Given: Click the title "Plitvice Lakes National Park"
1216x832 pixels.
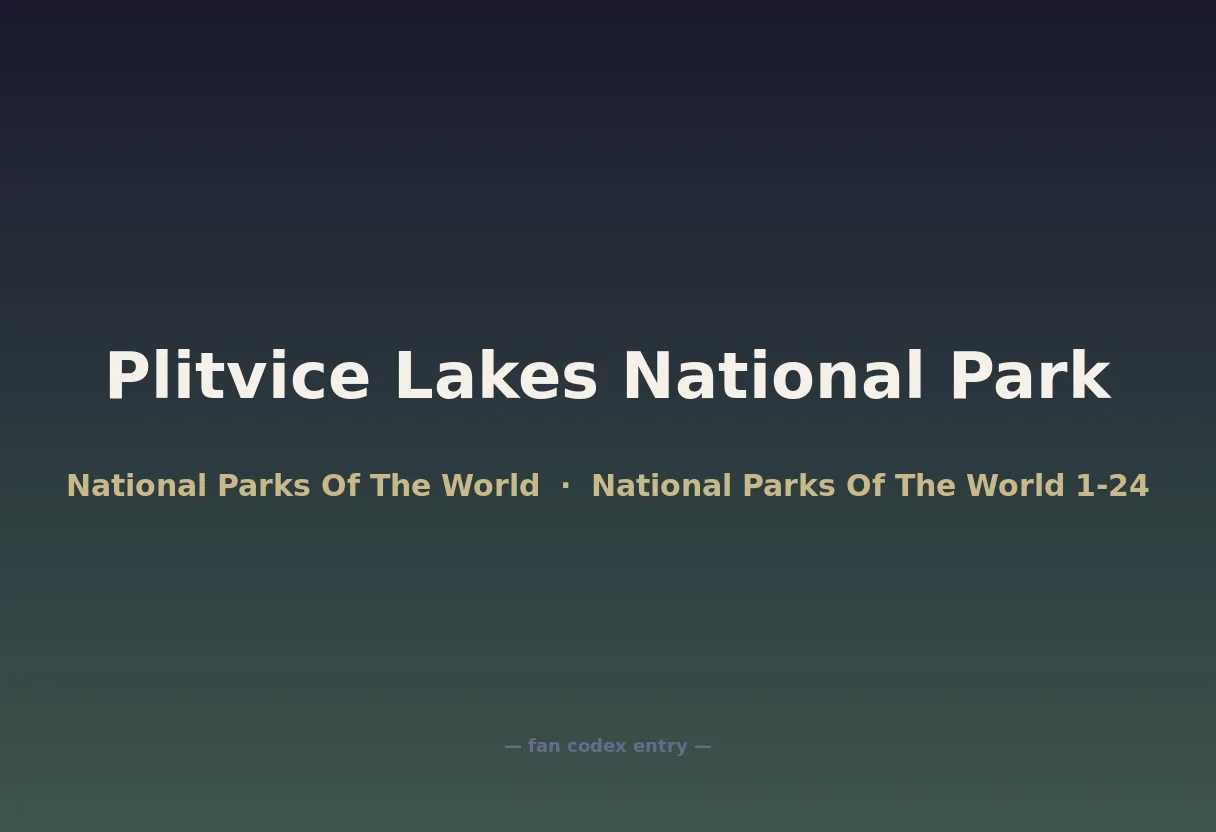Looking at the screenshot, I should pyautogui.click(x=608, y=377).
